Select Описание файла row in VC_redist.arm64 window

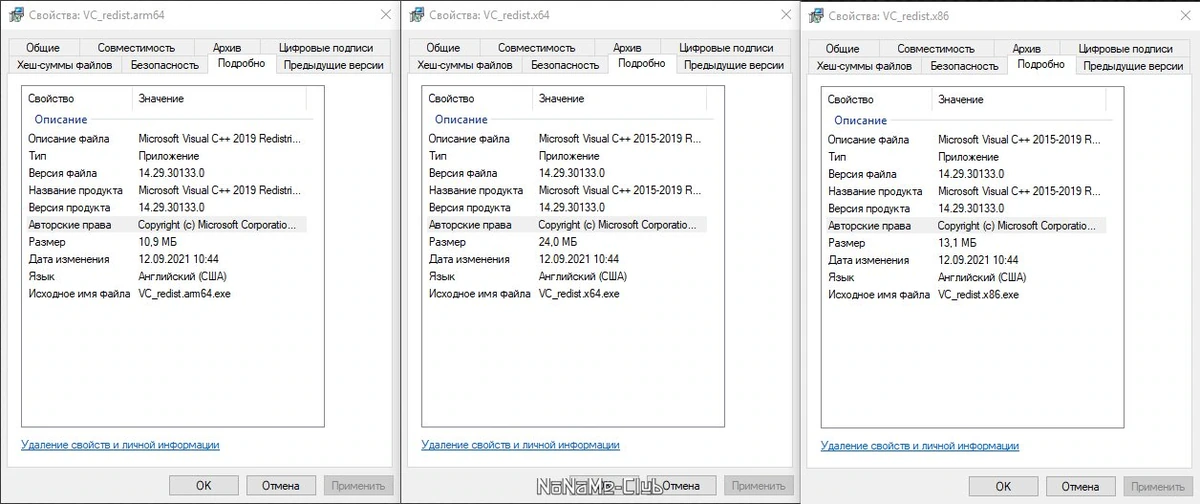[165, 139]
